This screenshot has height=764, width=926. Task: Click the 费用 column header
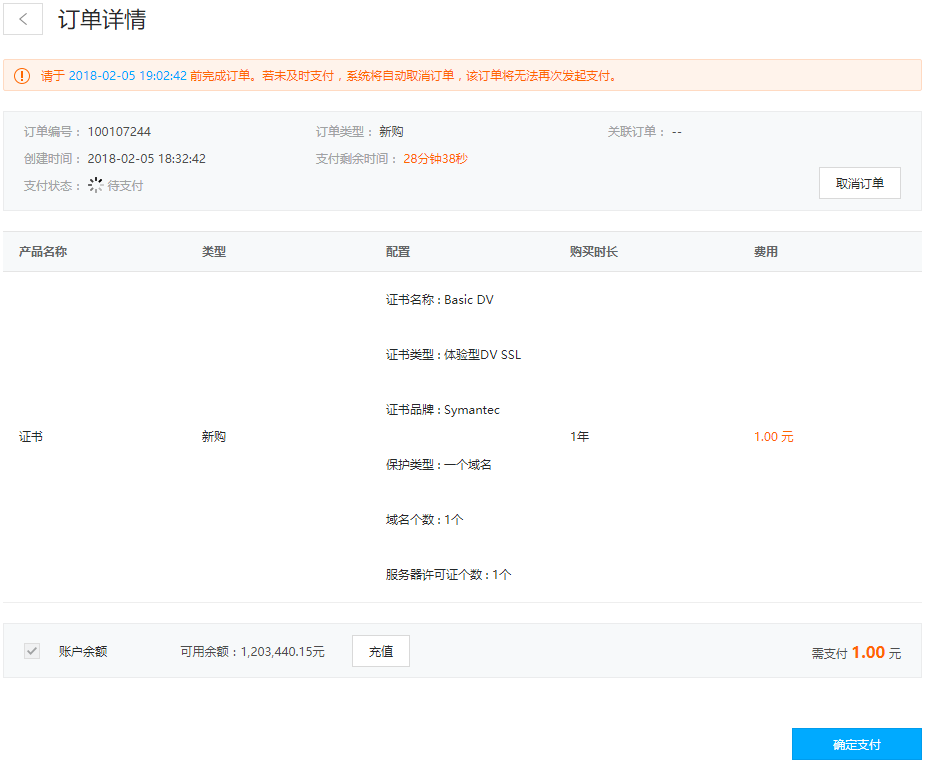coord(766,252)
